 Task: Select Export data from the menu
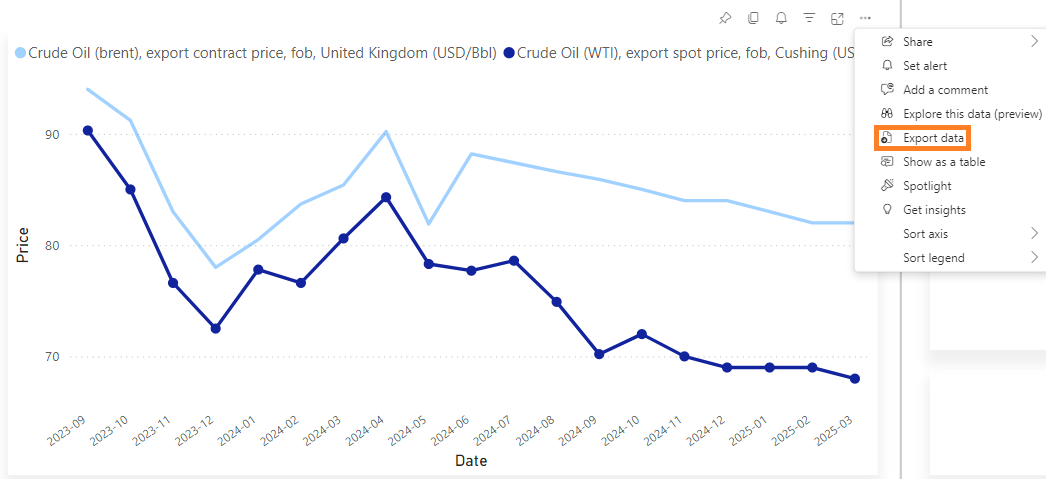pyautogui.click(x=933, y=138)
